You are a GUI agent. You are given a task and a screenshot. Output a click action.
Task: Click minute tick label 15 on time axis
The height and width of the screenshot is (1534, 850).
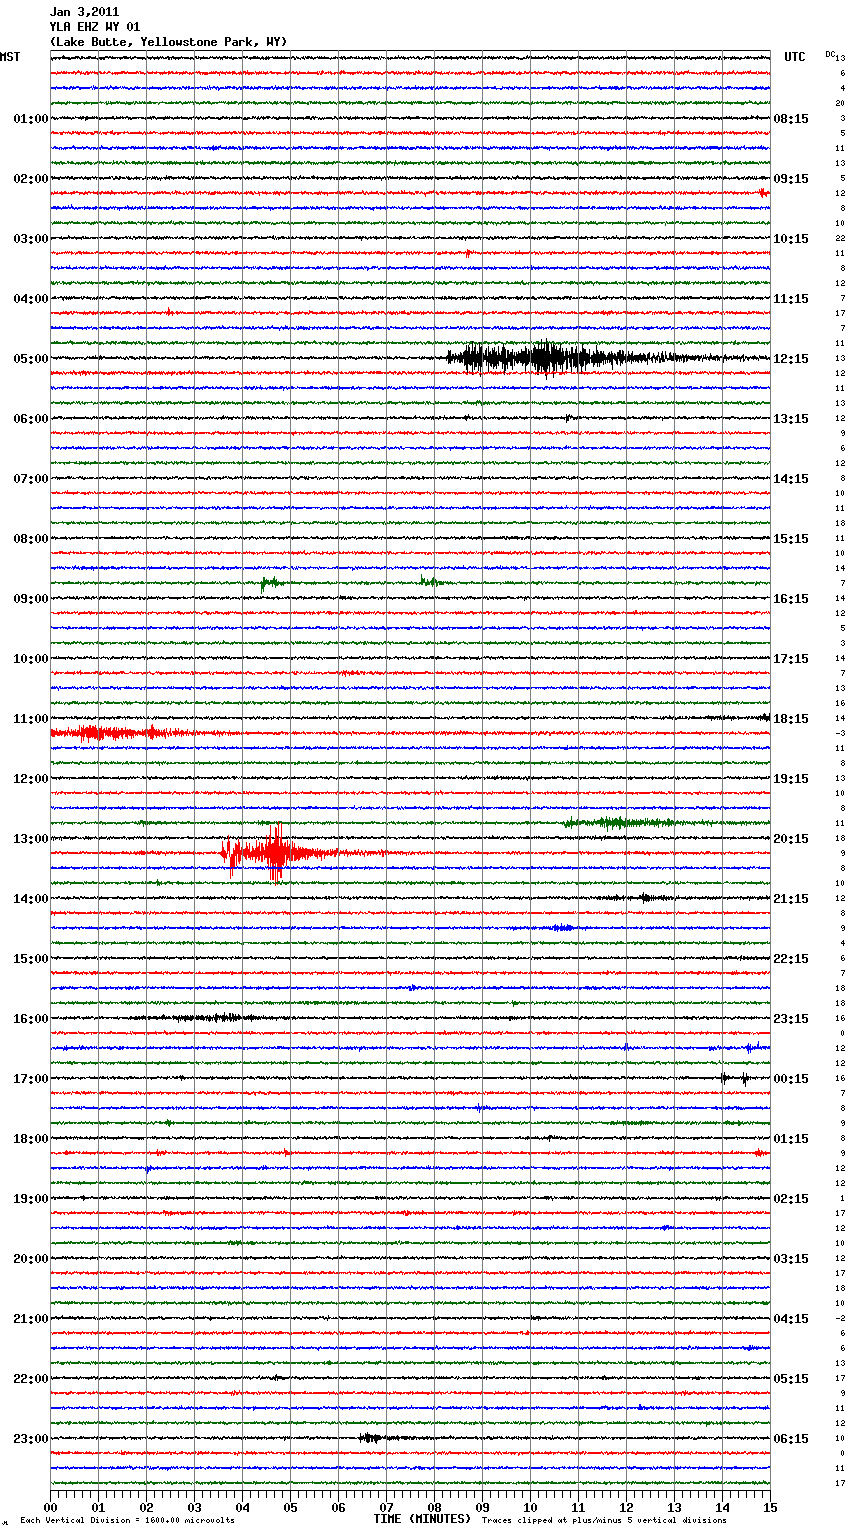(x=770, y=1507)
